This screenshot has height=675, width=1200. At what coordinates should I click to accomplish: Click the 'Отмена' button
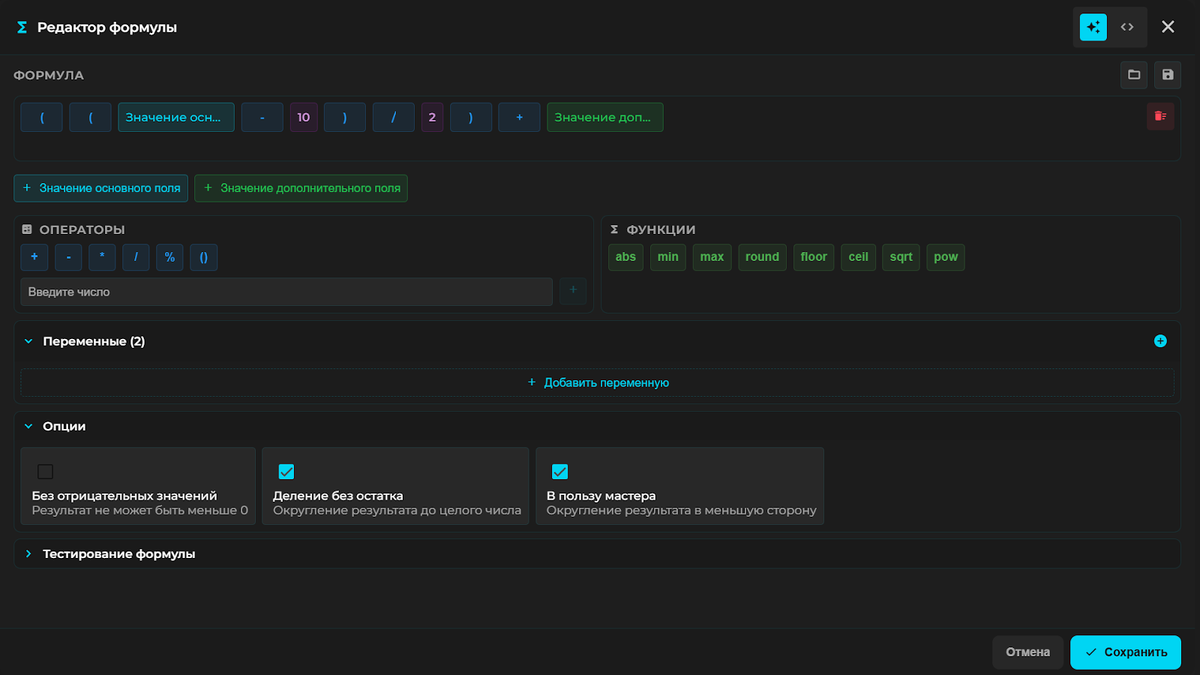click(1028, 652)
